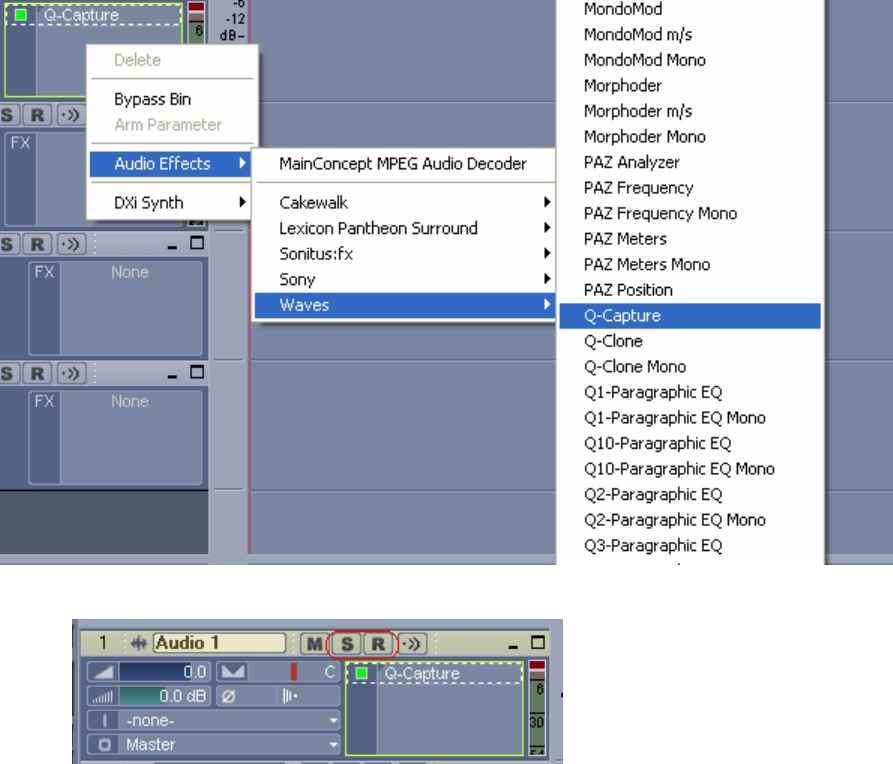The height and width of the screenshot is (764, 893).
Task: Open the Audio Effects submenu
Action: pos(171,164)
